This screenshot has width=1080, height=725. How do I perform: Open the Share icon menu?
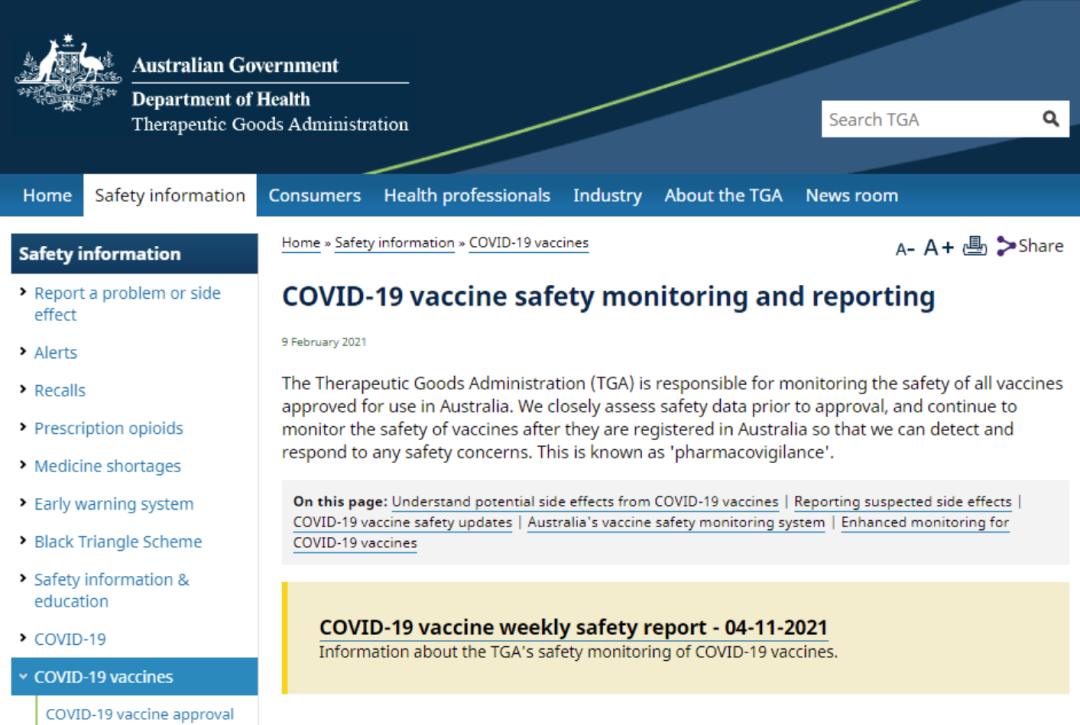[x=1030, y=246]
